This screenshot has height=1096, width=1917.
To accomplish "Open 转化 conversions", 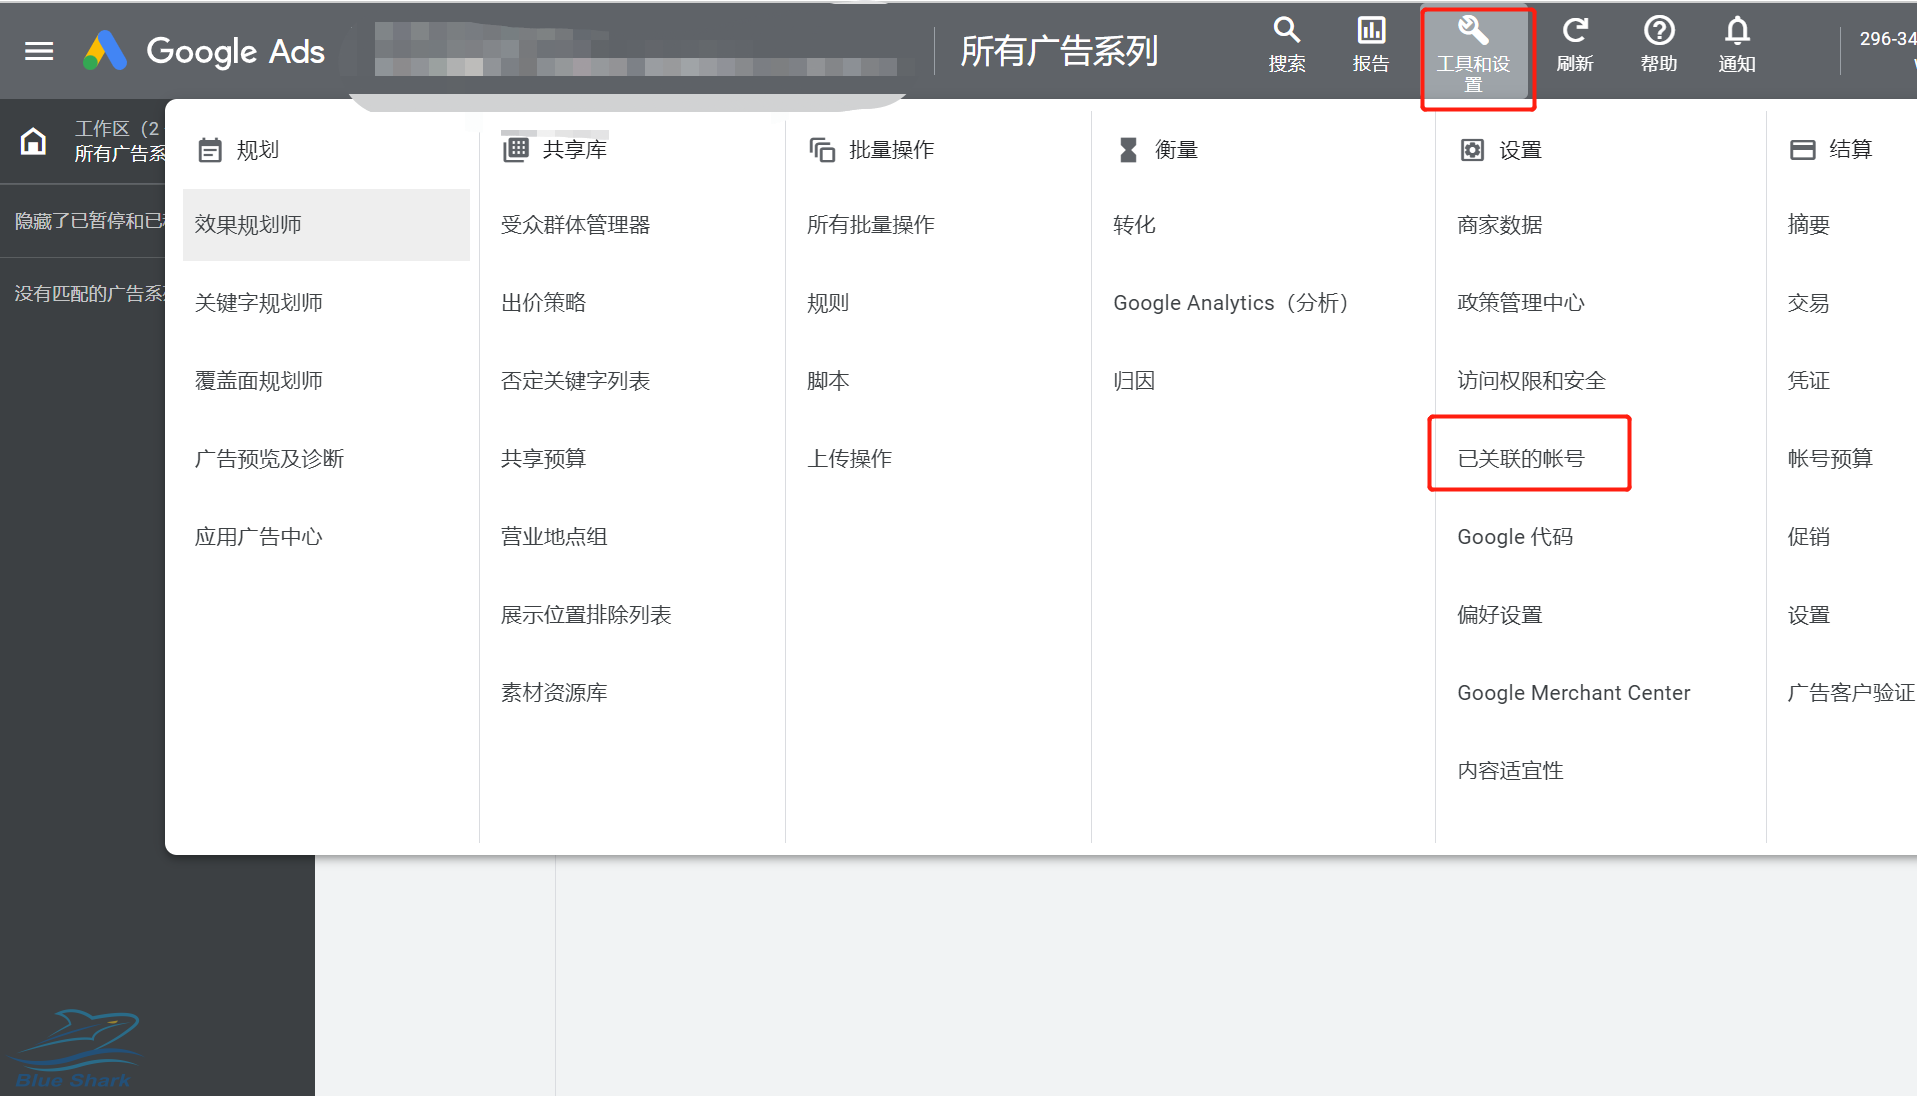I will (1134, 225).
